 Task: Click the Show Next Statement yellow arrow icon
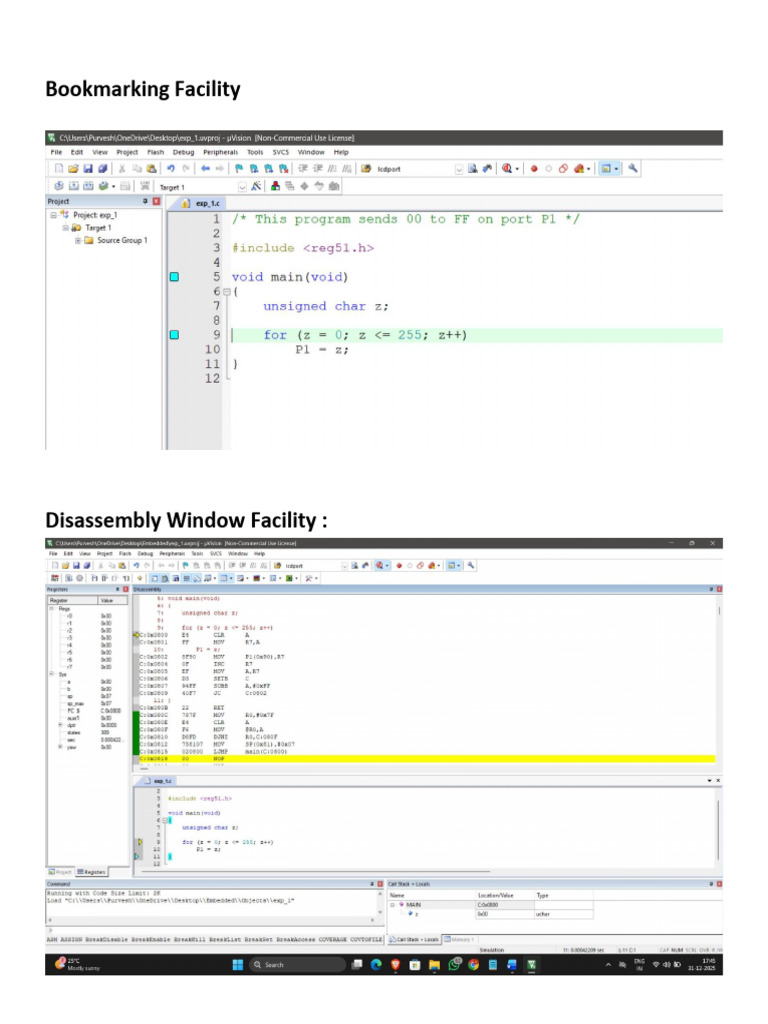(139, 578)
